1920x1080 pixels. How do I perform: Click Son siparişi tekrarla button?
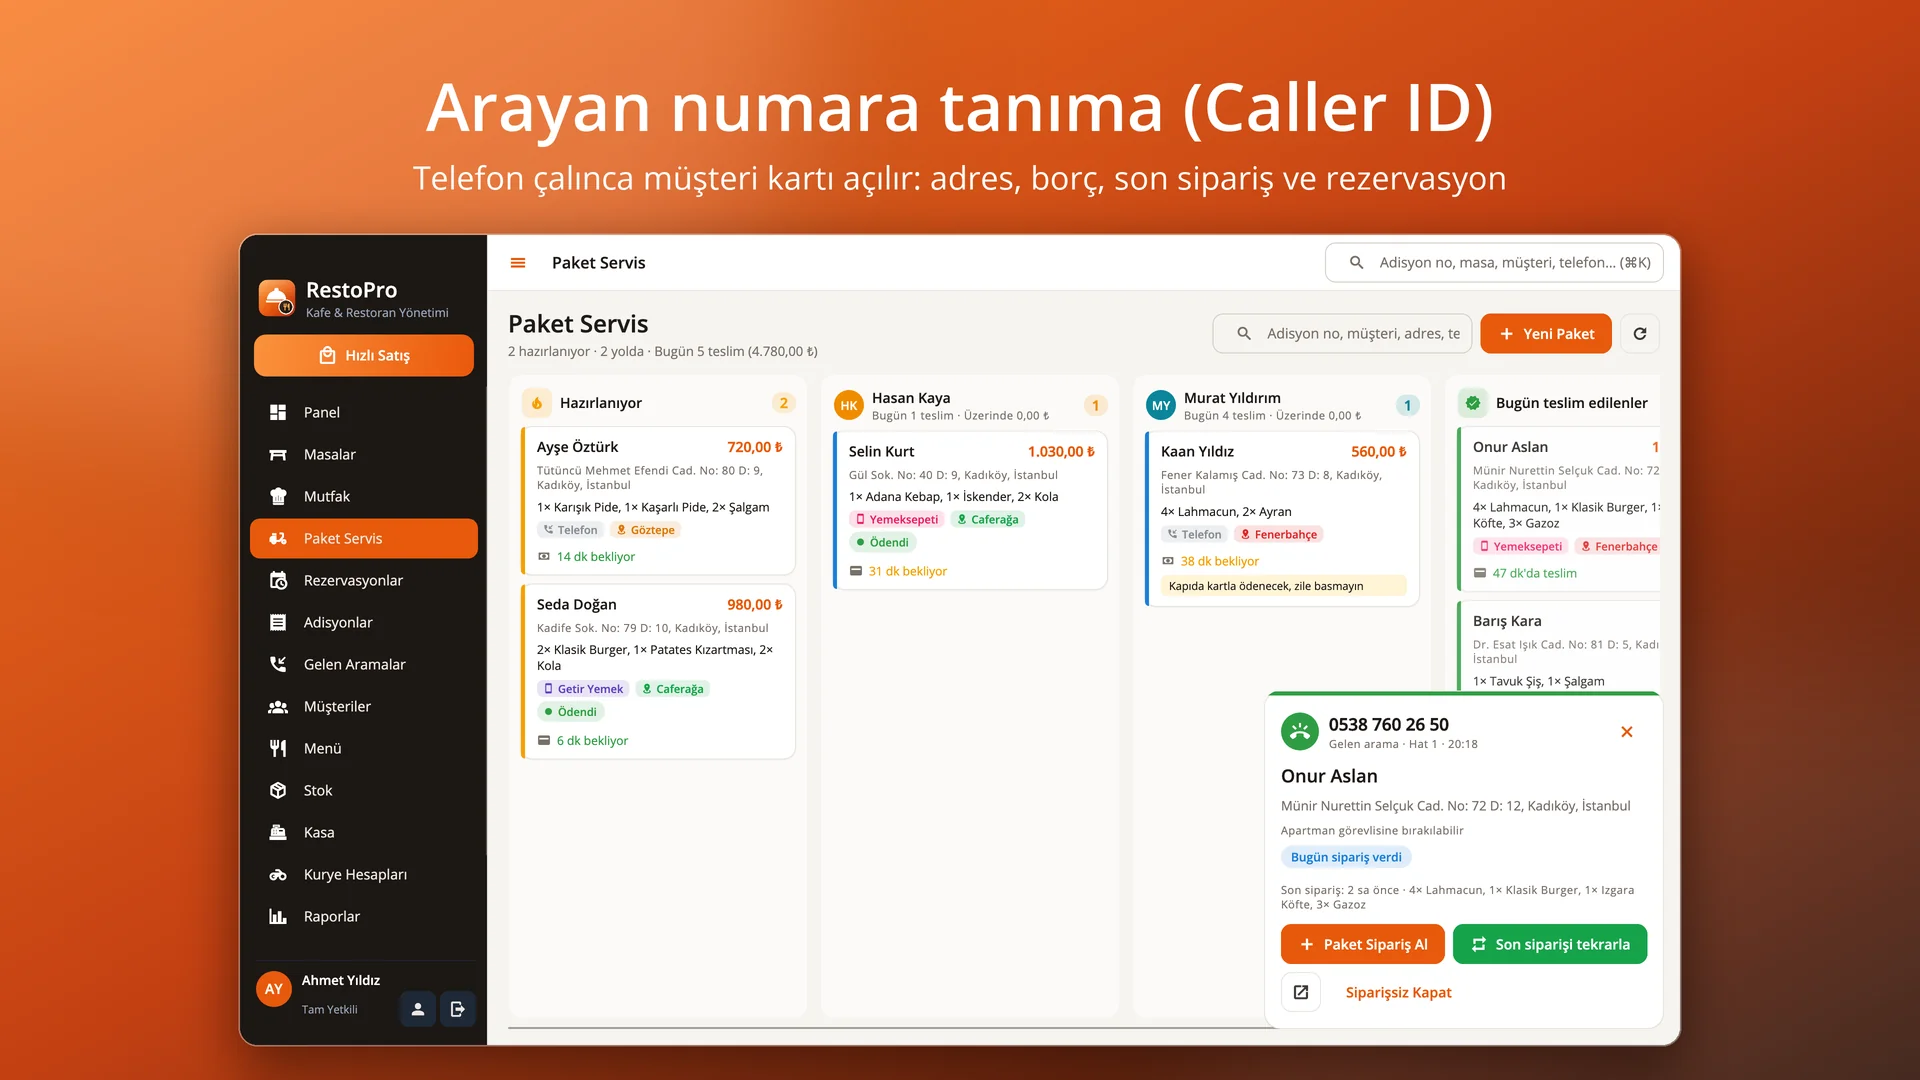click(x=1550, y=944)
